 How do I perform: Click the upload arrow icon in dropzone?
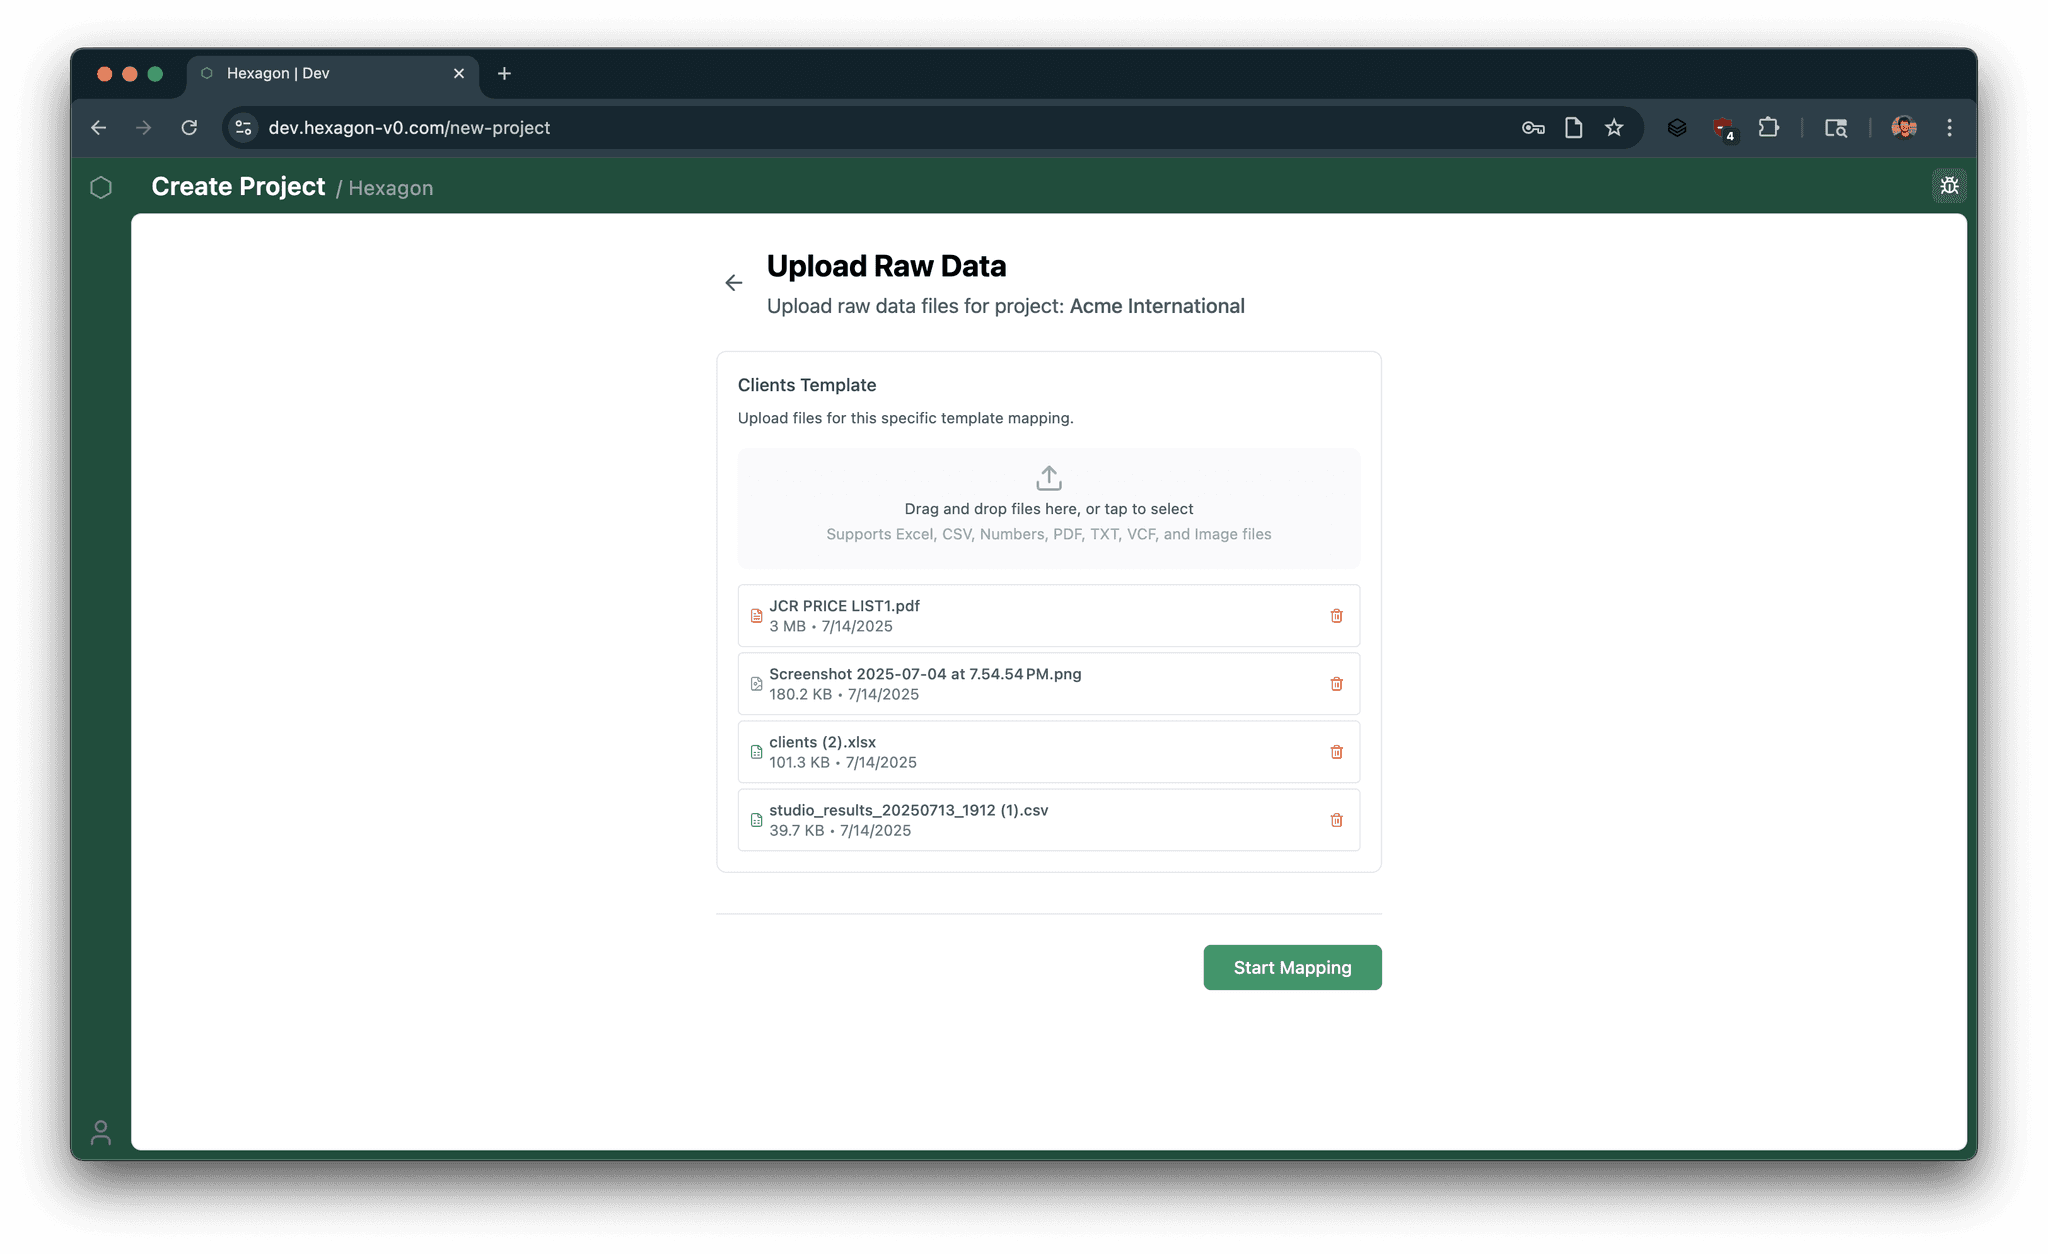click(x=1048, y=478)
